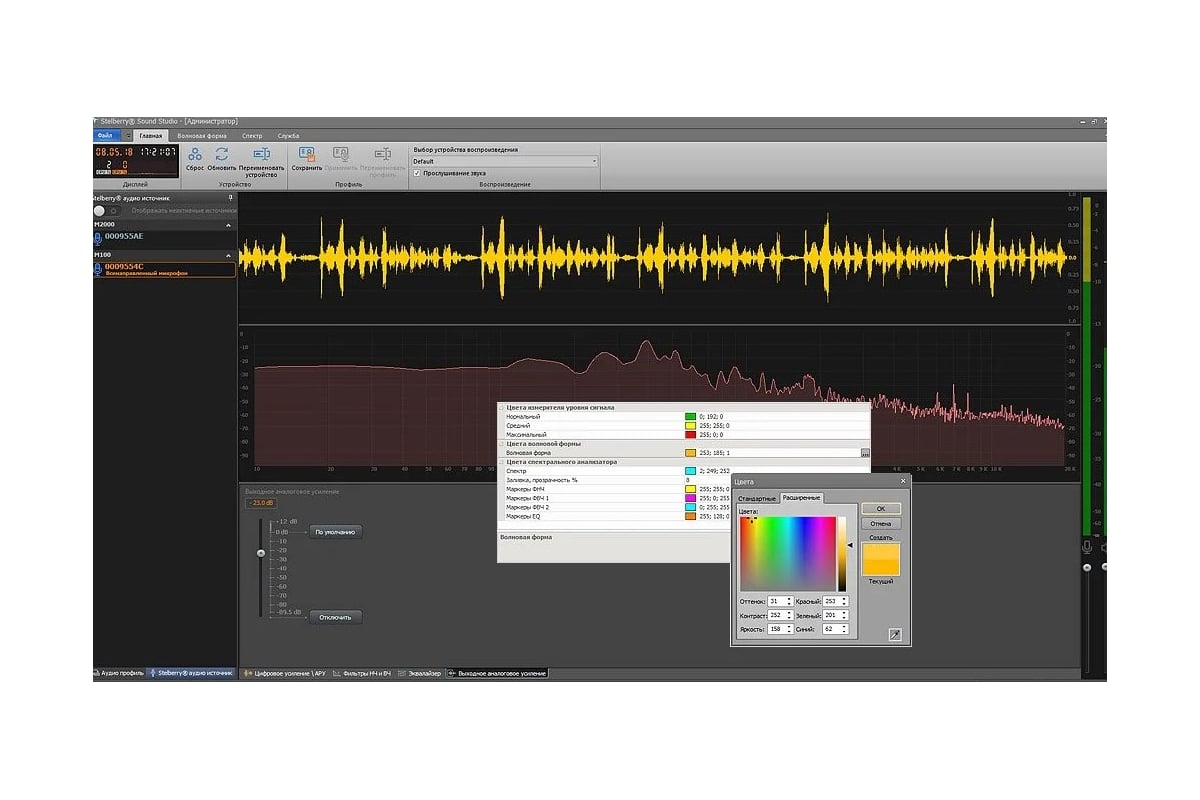Click the Красный value spinner arrows

[844, 601]
